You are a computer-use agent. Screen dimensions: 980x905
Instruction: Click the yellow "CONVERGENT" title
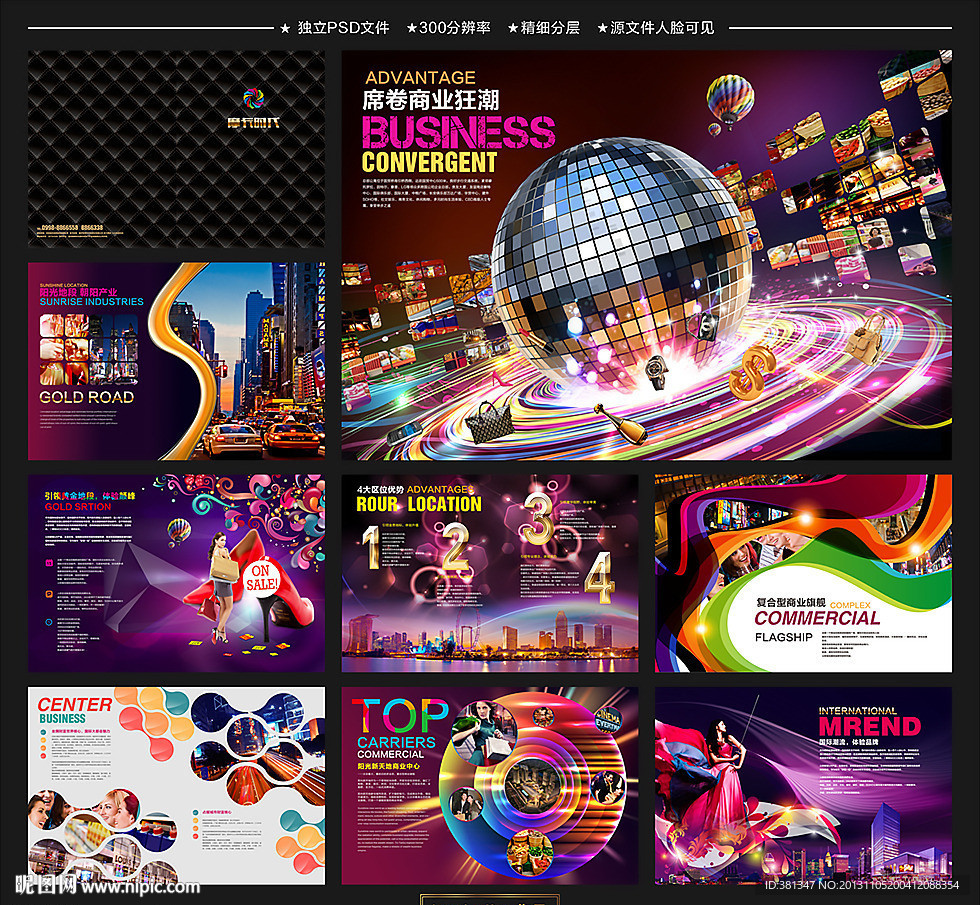(x=429, y=162)
